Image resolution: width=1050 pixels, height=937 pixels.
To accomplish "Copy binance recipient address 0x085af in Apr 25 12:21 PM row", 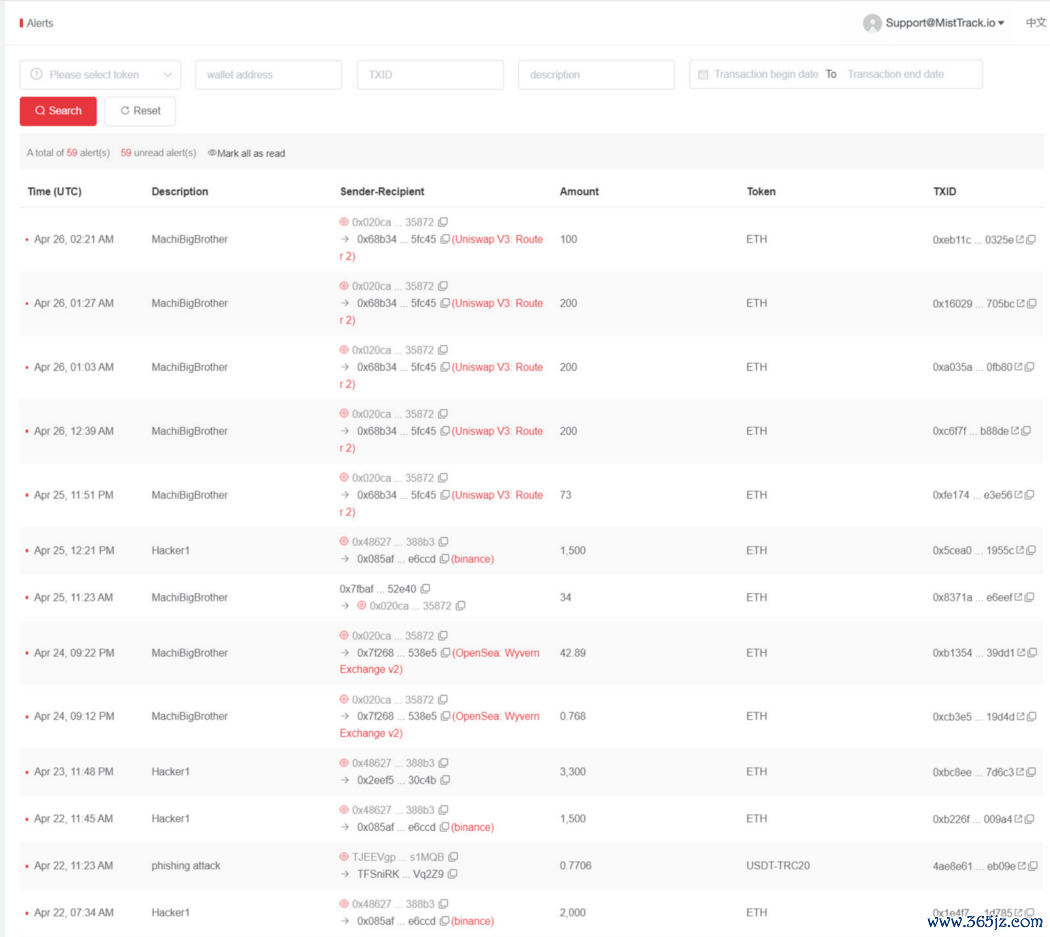I will coord(444,559).
